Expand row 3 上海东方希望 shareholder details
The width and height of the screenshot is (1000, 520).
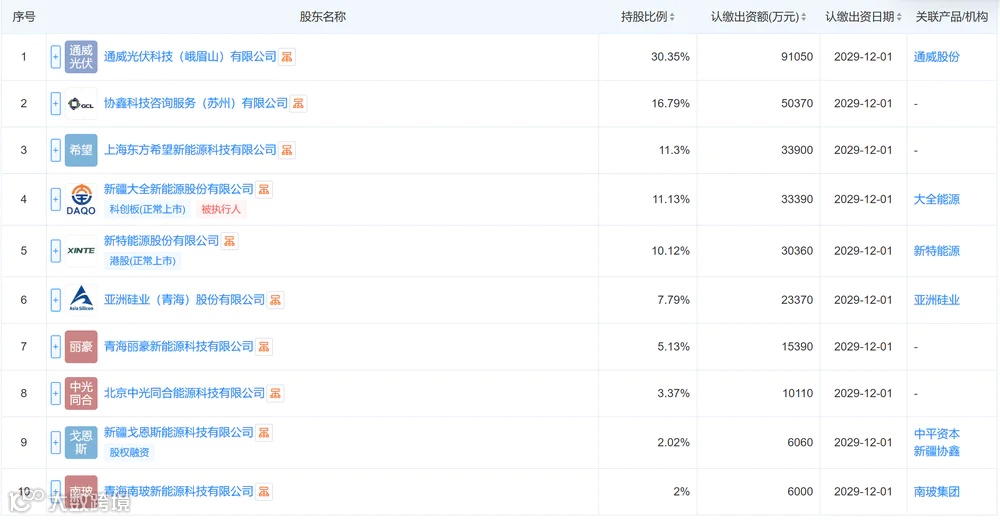pos(55,150)
